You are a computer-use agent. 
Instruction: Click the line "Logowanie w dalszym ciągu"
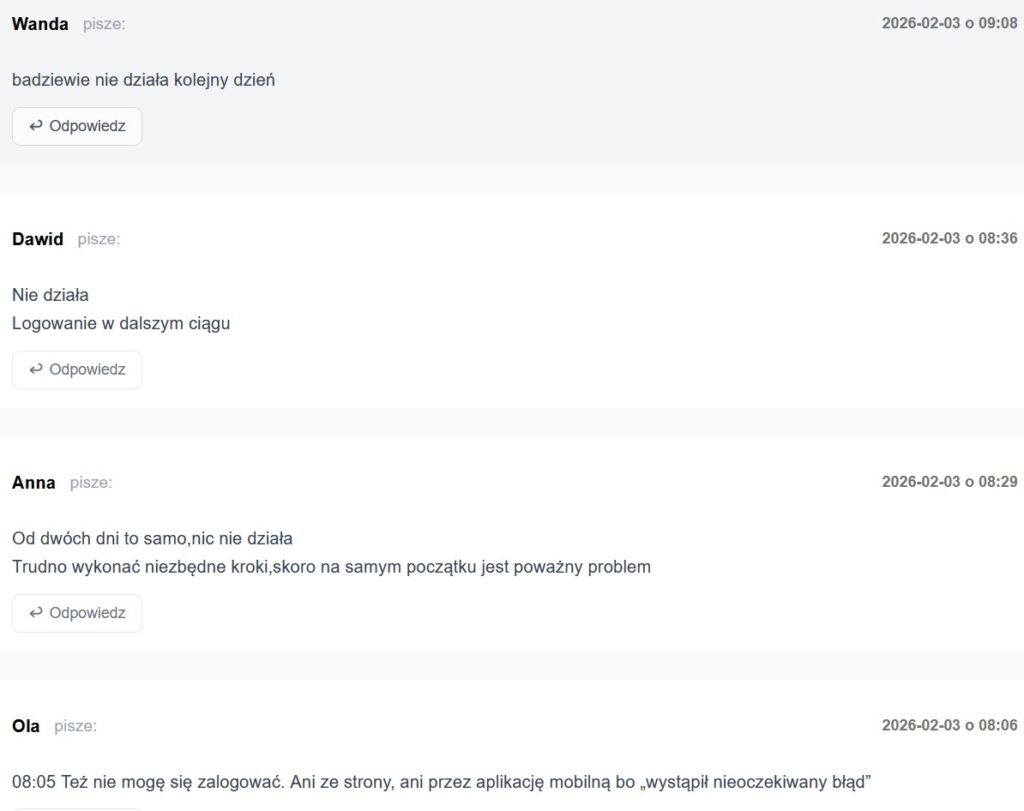[121, 323]
